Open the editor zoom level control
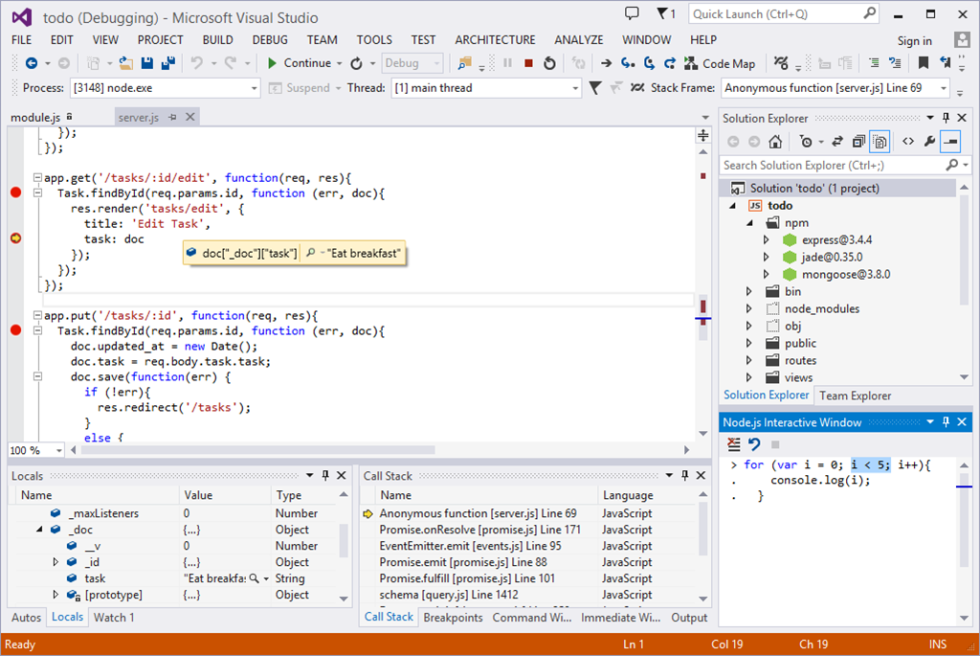This screenshot has width=980, height=656. click(35, 450)
